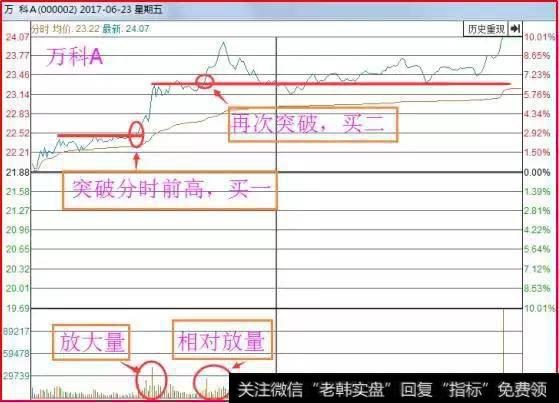Click price level 23.14 on left axis
The height and width of the screenshot is (403, 559).
17,95
